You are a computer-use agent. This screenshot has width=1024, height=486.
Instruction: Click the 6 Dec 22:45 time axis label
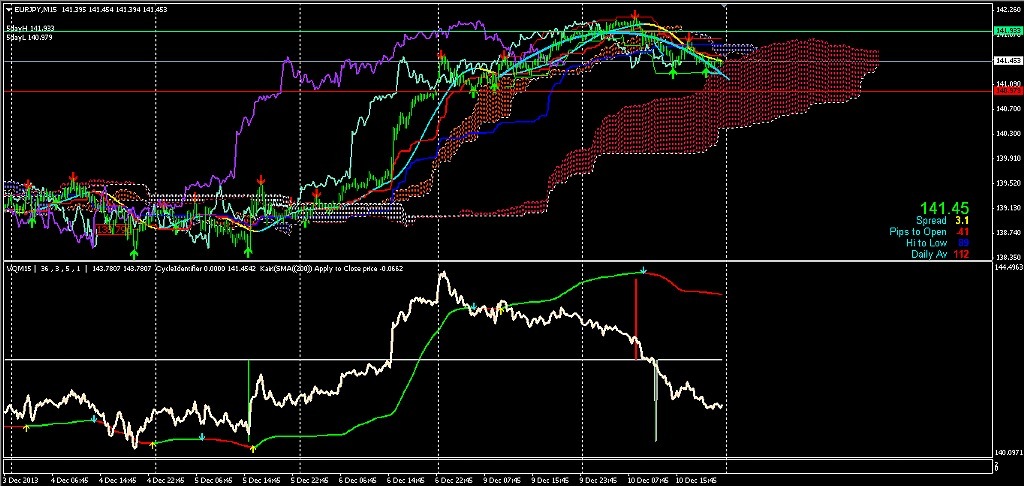point(452,479)
